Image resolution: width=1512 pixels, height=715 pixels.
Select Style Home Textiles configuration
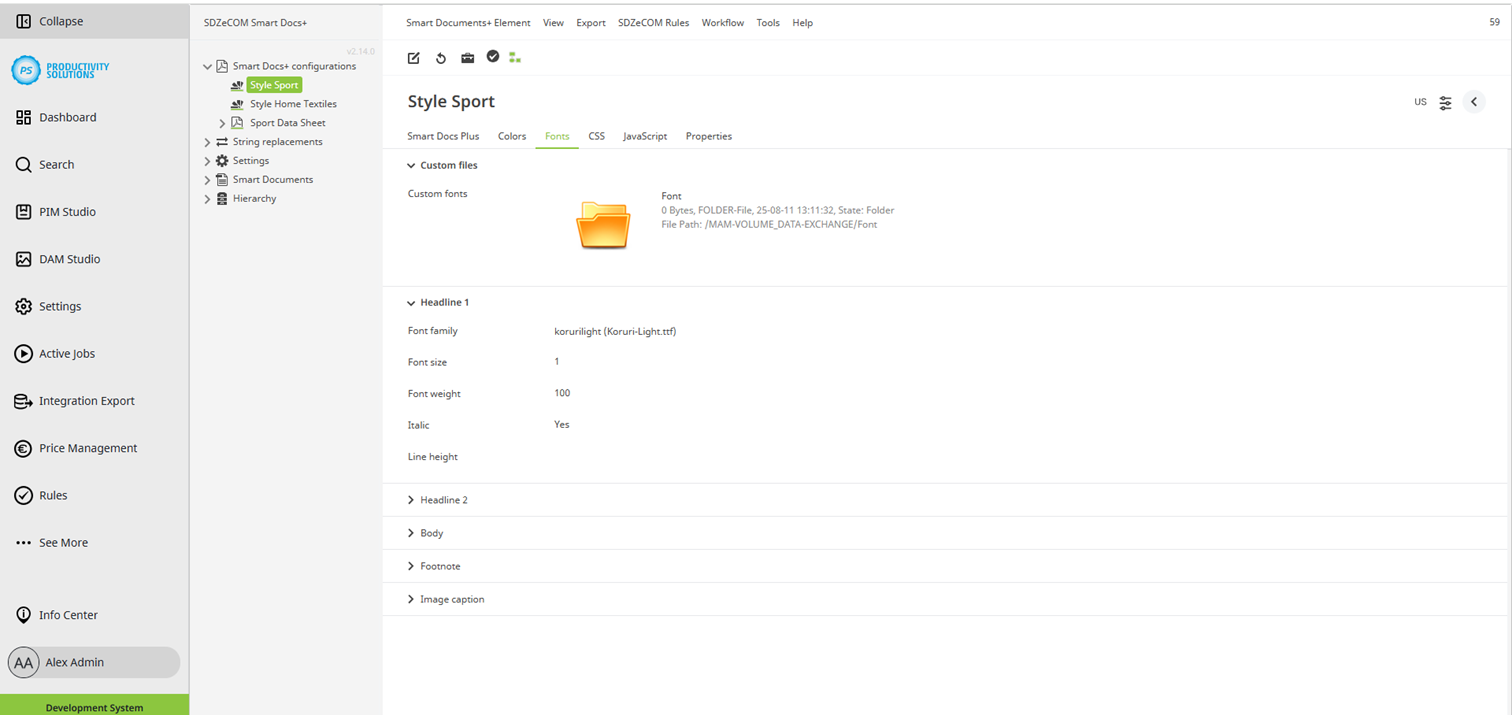tap(293, 103)
